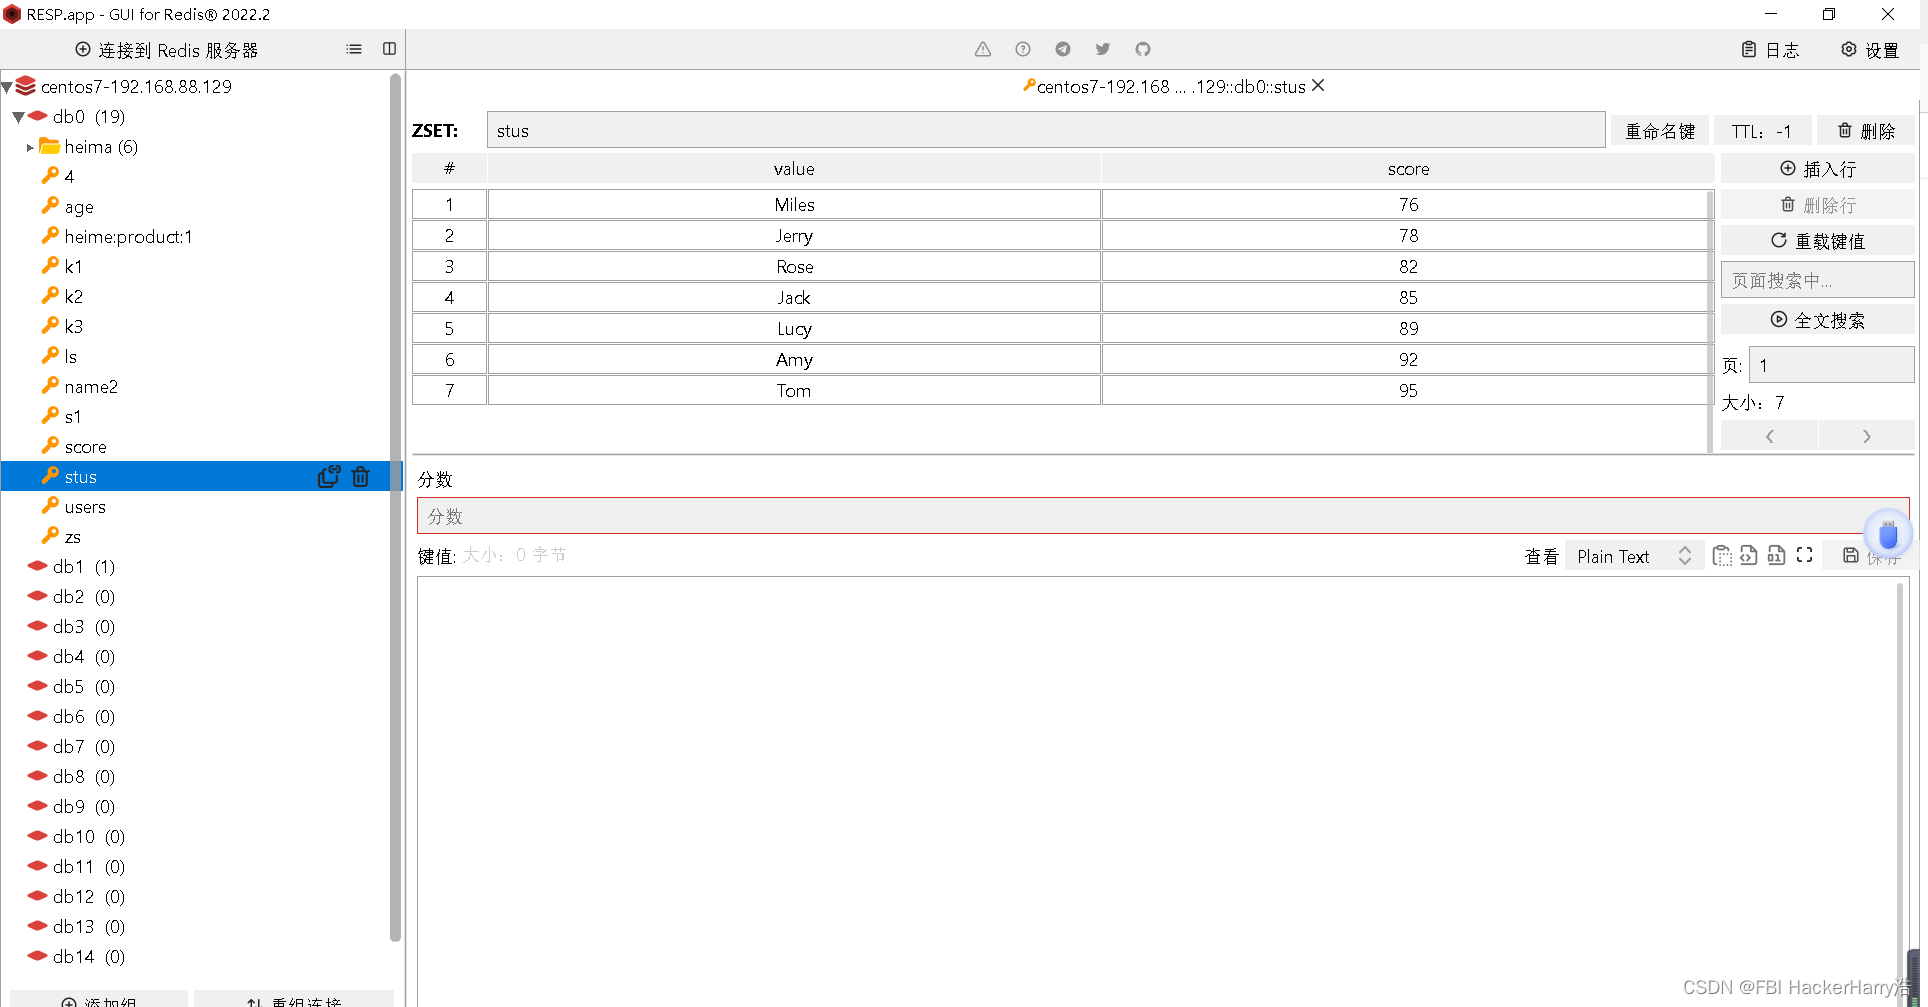
Task: Select the Lucy value cell
Action: 794,328
